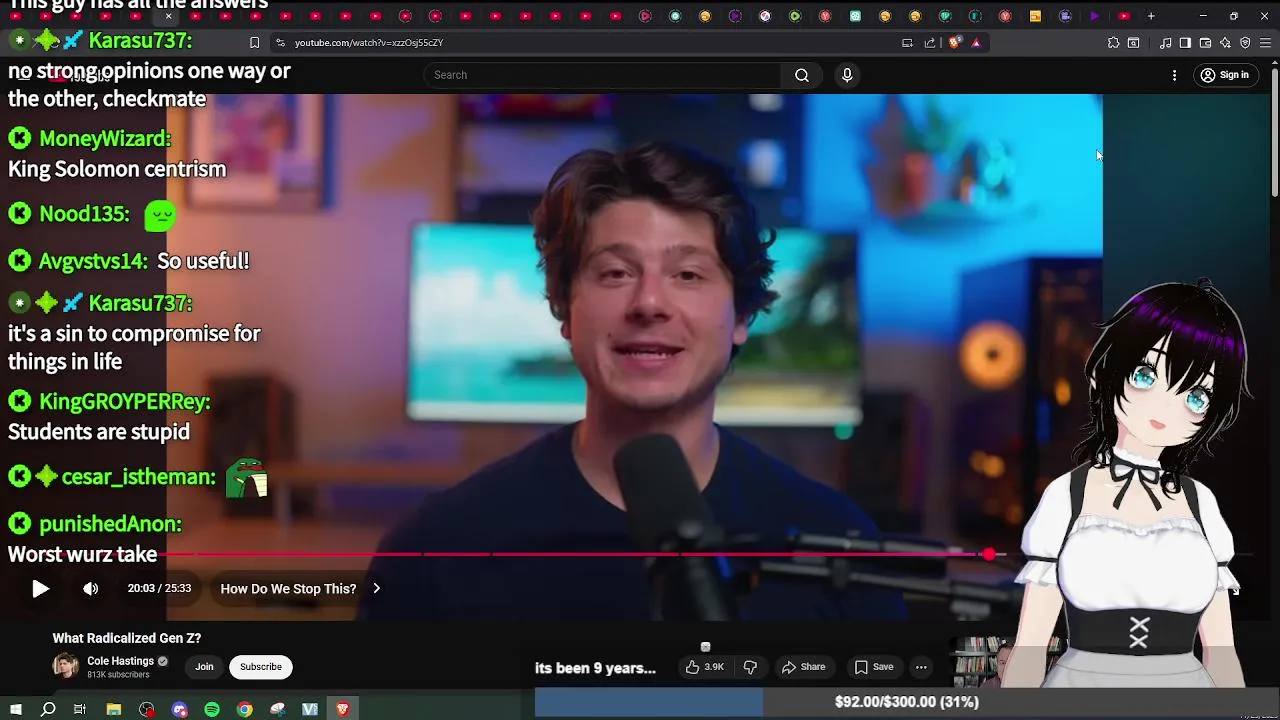This screenshot has width=1280, height=720.
Task: Click the page vertical scrollbar
Action: [x=1274, y=130]
